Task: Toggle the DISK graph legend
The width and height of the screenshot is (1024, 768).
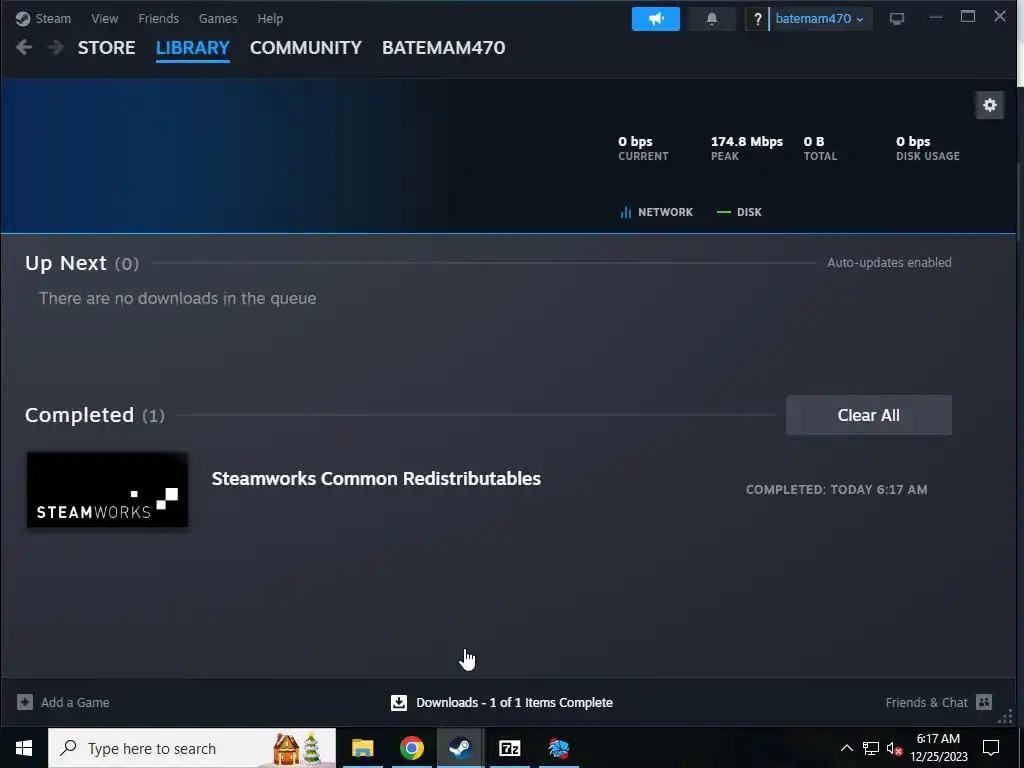Action: tap(739, 212)
